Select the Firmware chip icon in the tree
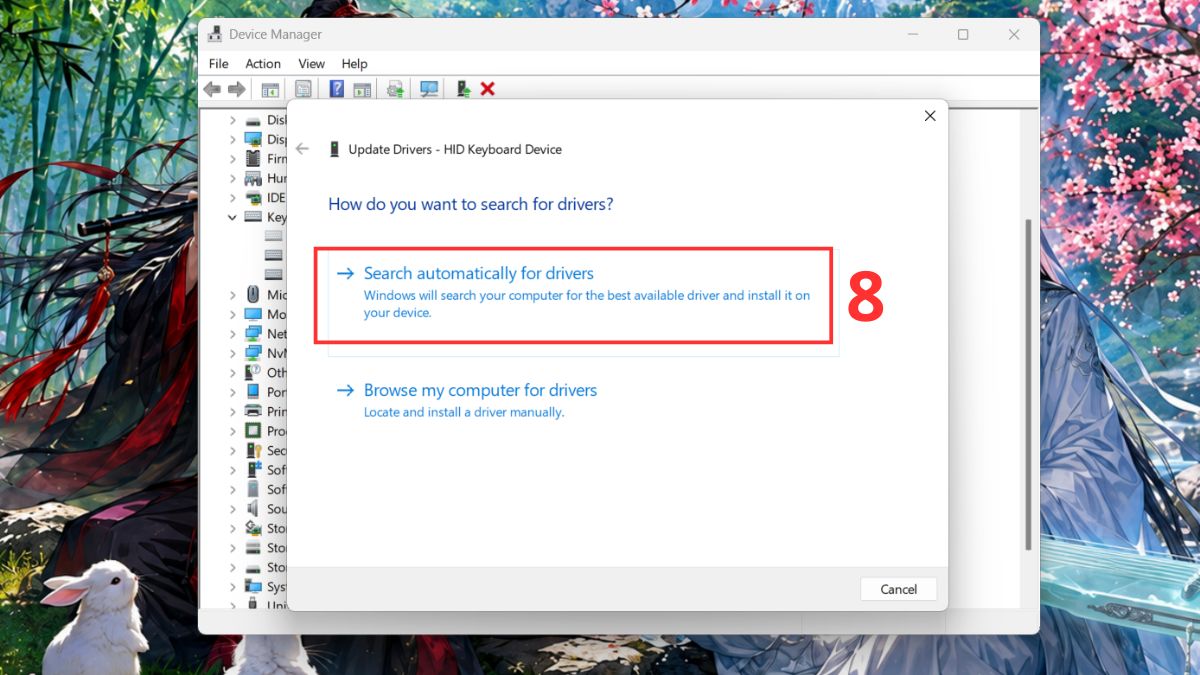 click(x=253, y=159)
